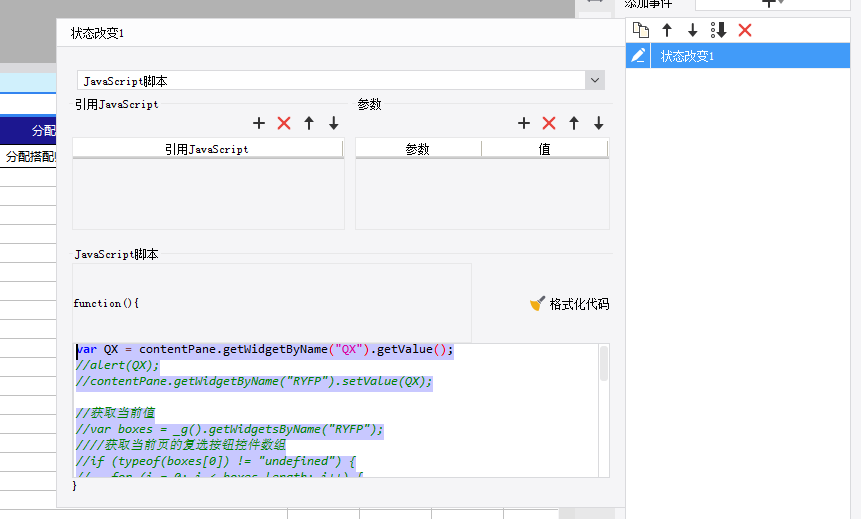Click the pencil edit icon for 状态改变1
The width and height of the screenshot is (861, 519).
pos(638,55)
